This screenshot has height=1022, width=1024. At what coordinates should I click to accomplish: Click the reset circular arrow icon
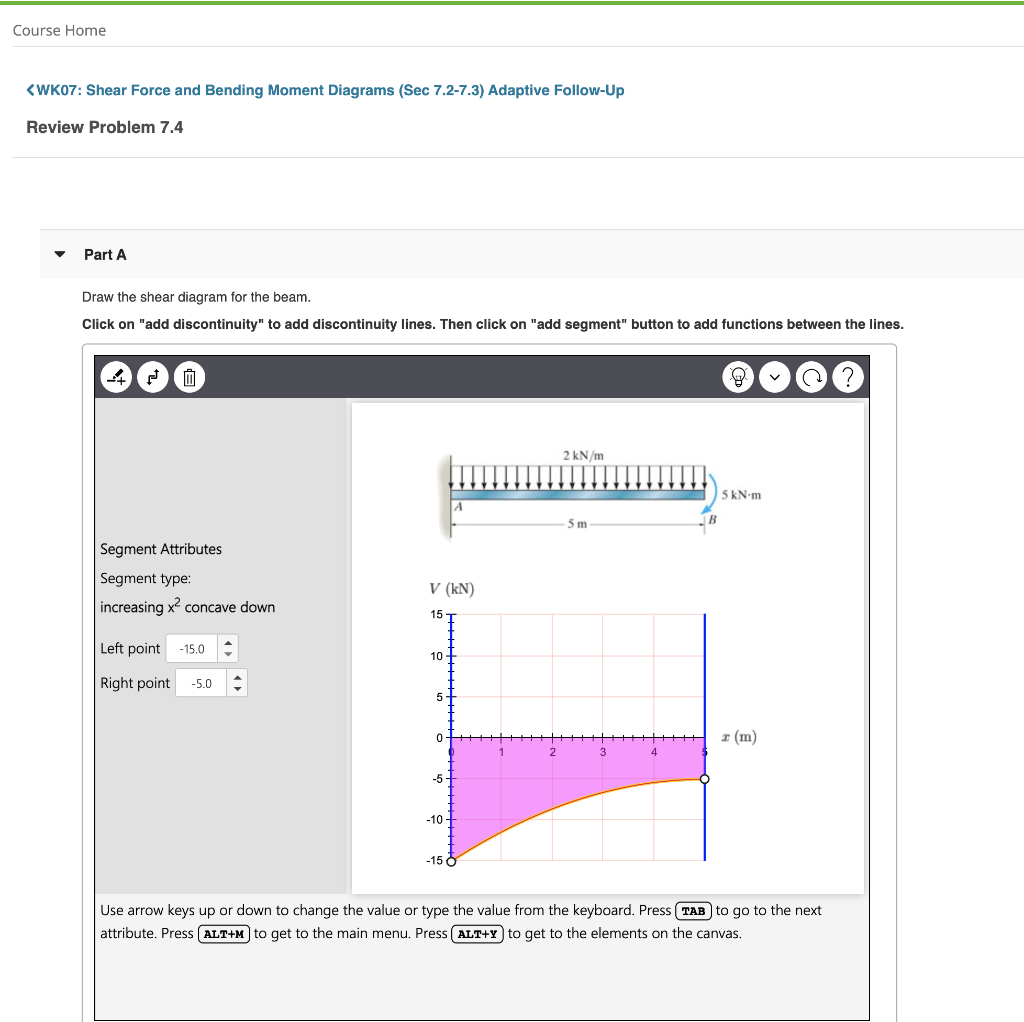pyautogui.click(x=812, y=377)
